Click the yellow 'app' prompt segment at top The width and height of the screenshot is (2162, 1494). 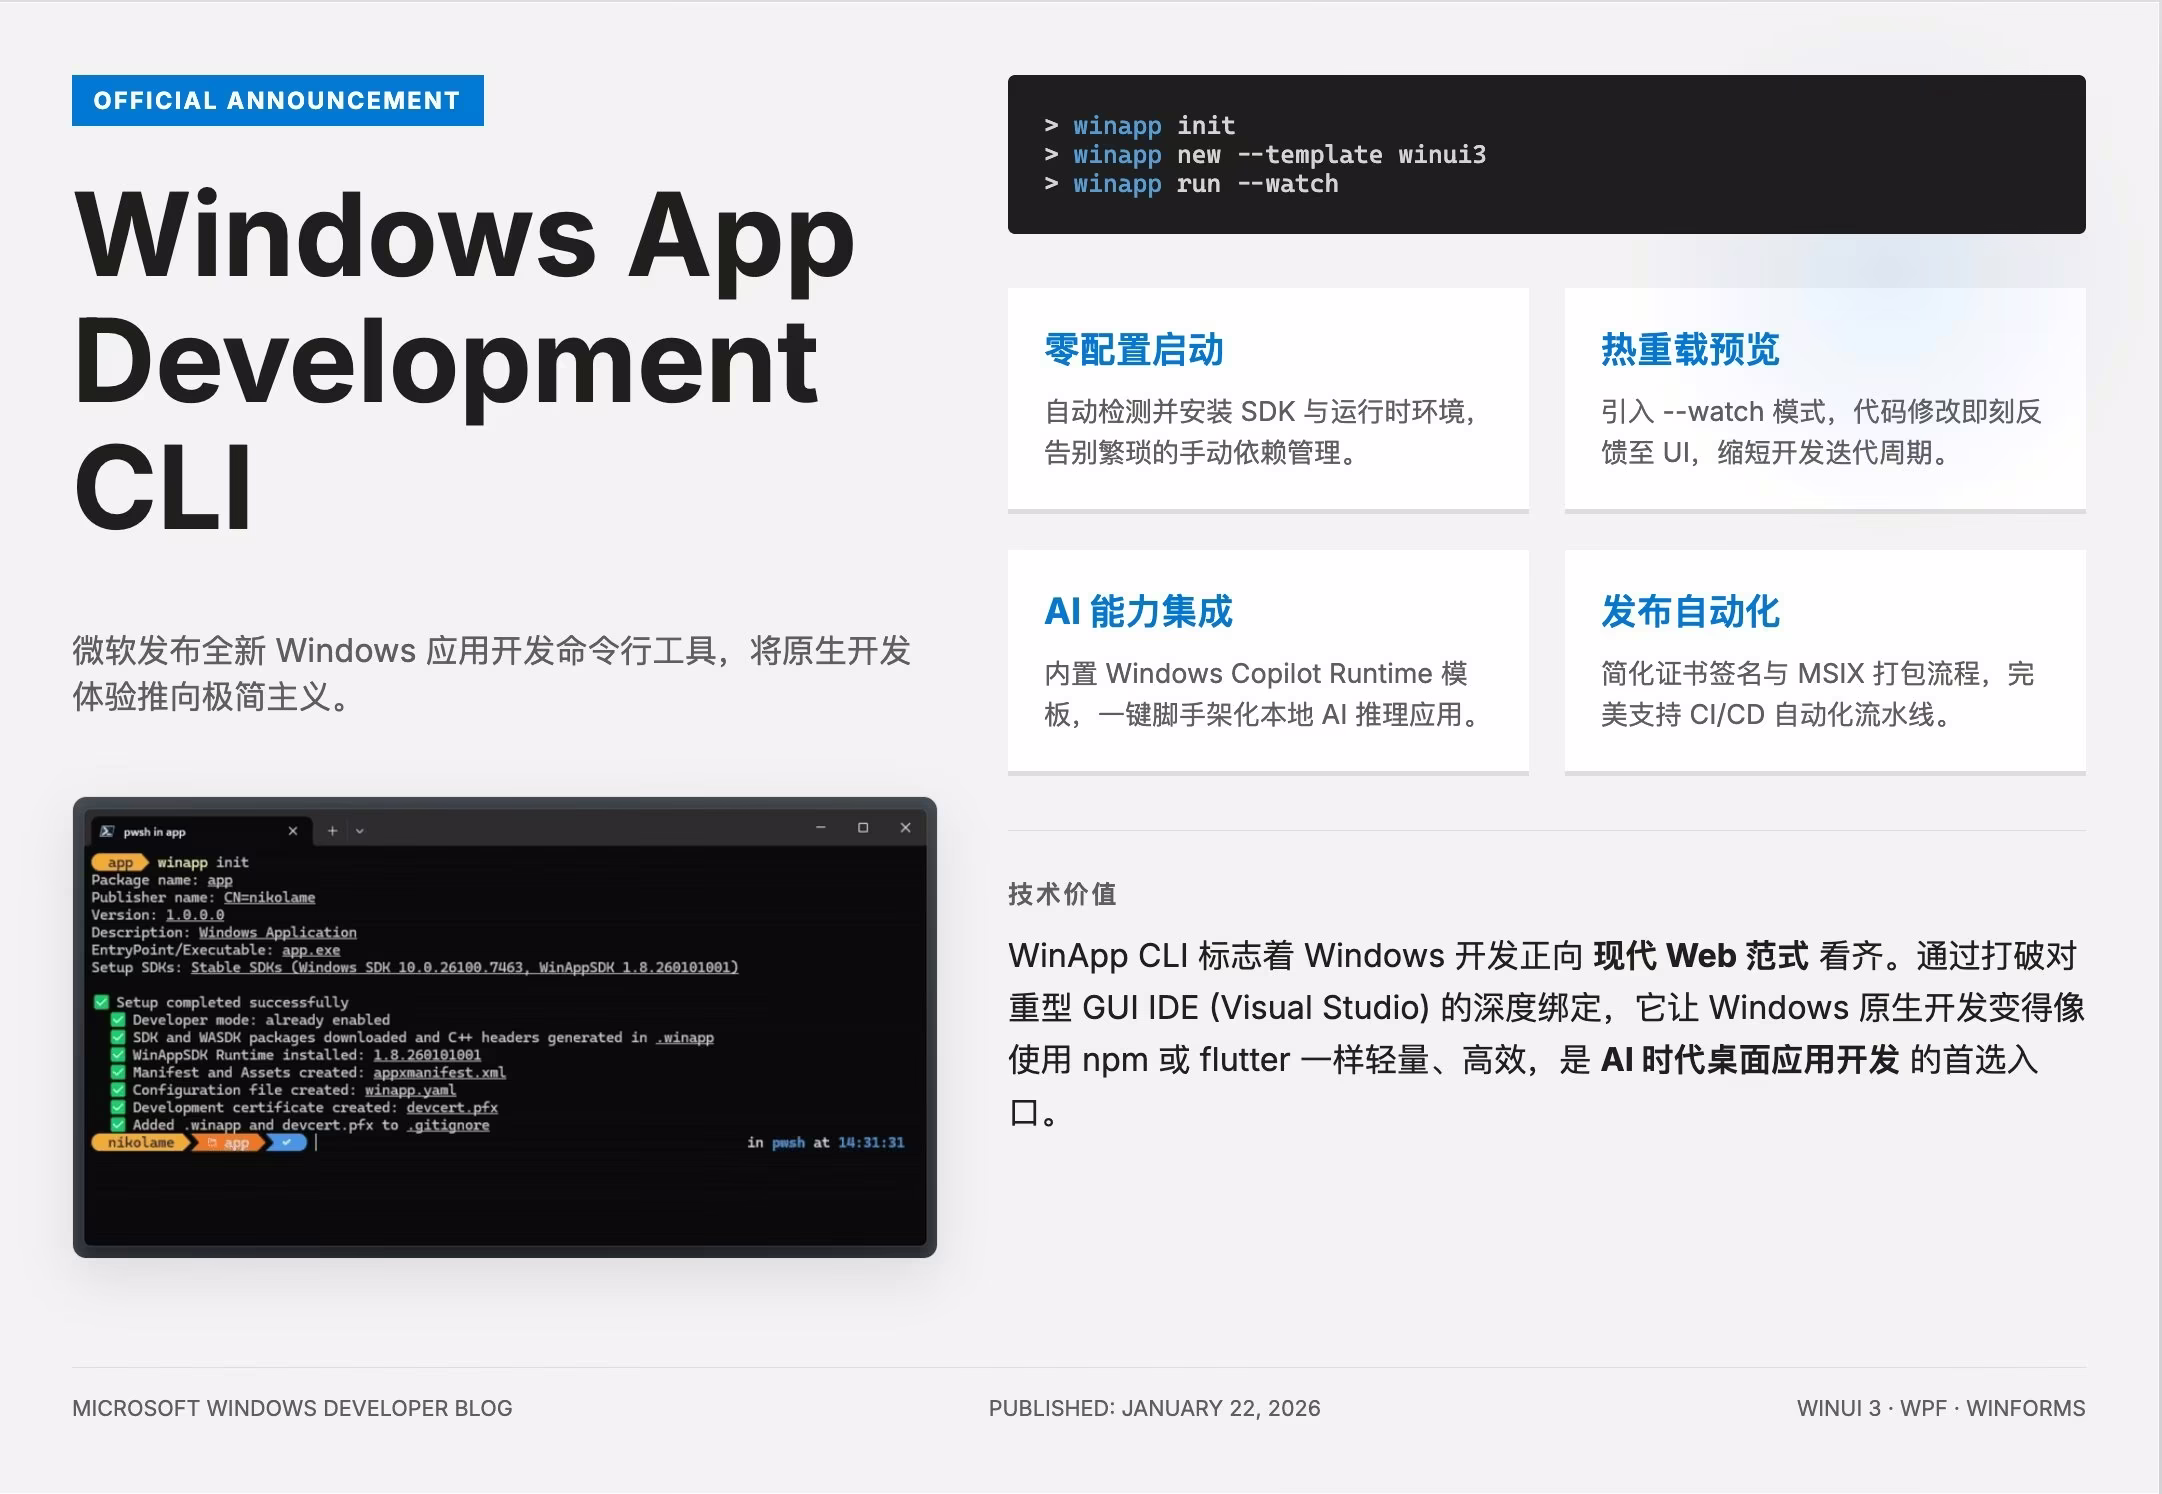120,862
